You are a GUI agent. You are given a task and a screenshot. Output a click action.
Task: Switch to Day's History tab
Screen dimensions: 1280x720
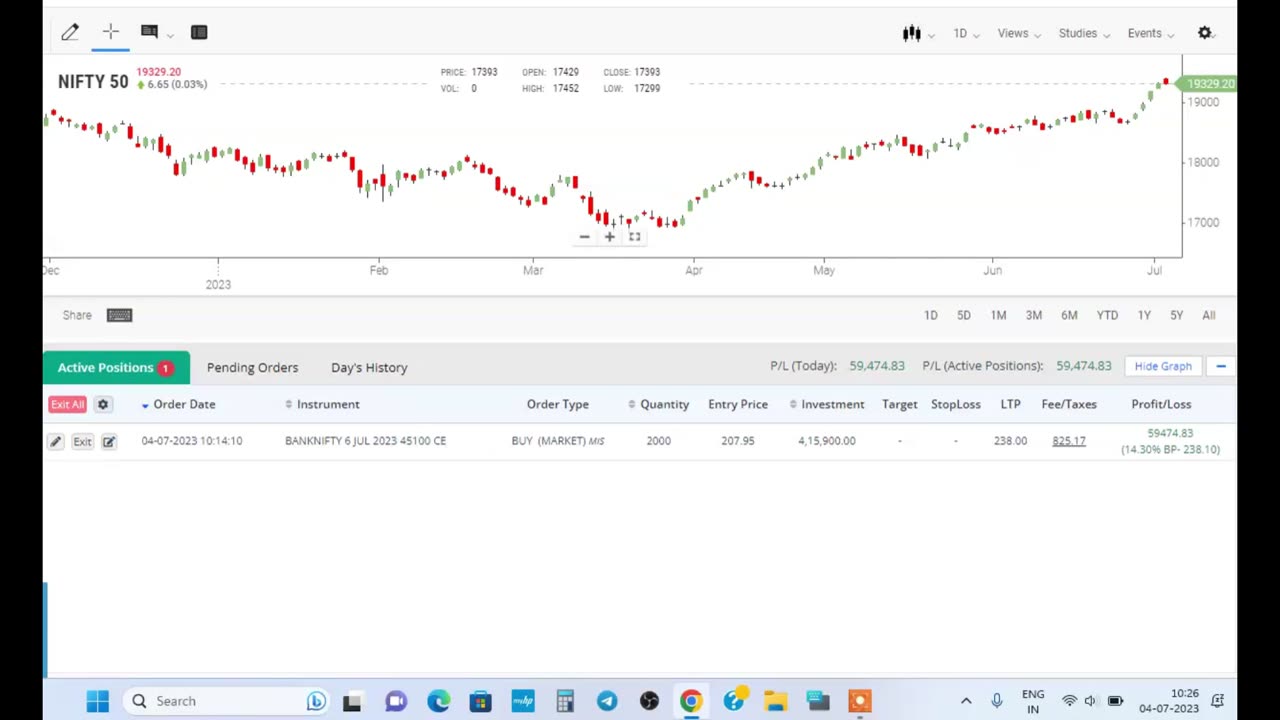tap(369, 367)
